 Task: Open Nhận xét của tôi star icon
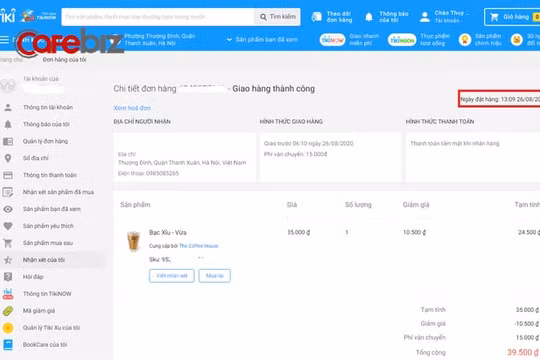coord(8,260)
